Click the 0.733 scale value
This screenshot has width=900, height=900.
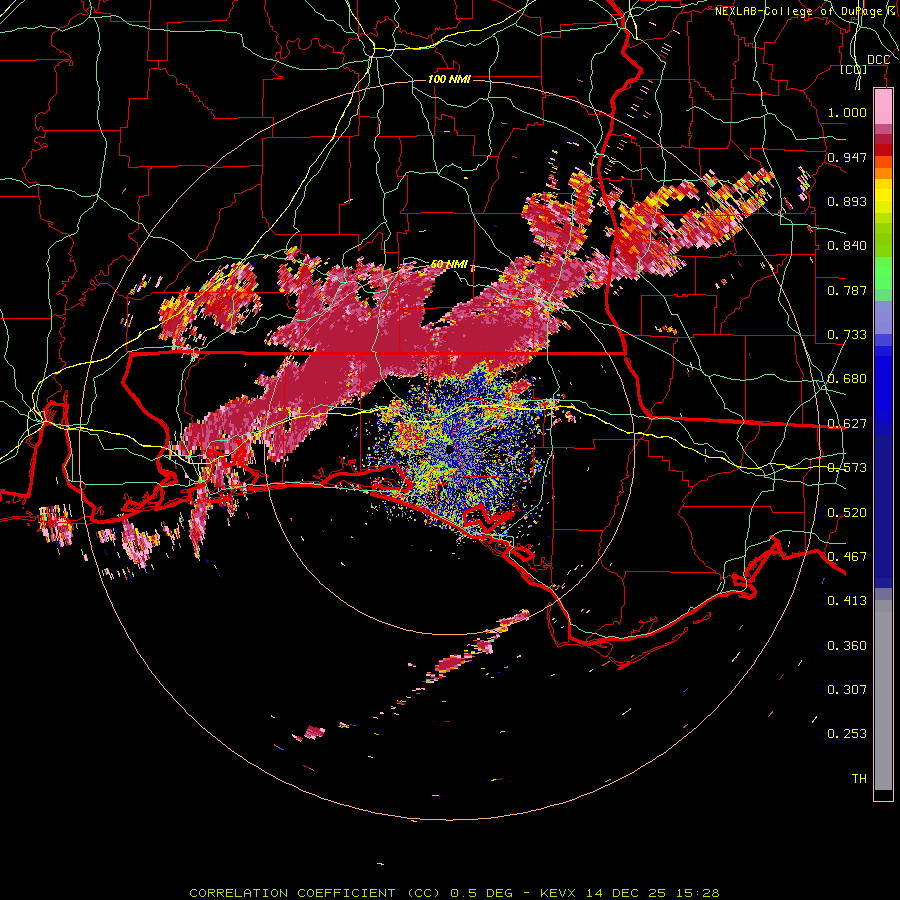pos(847,335)
